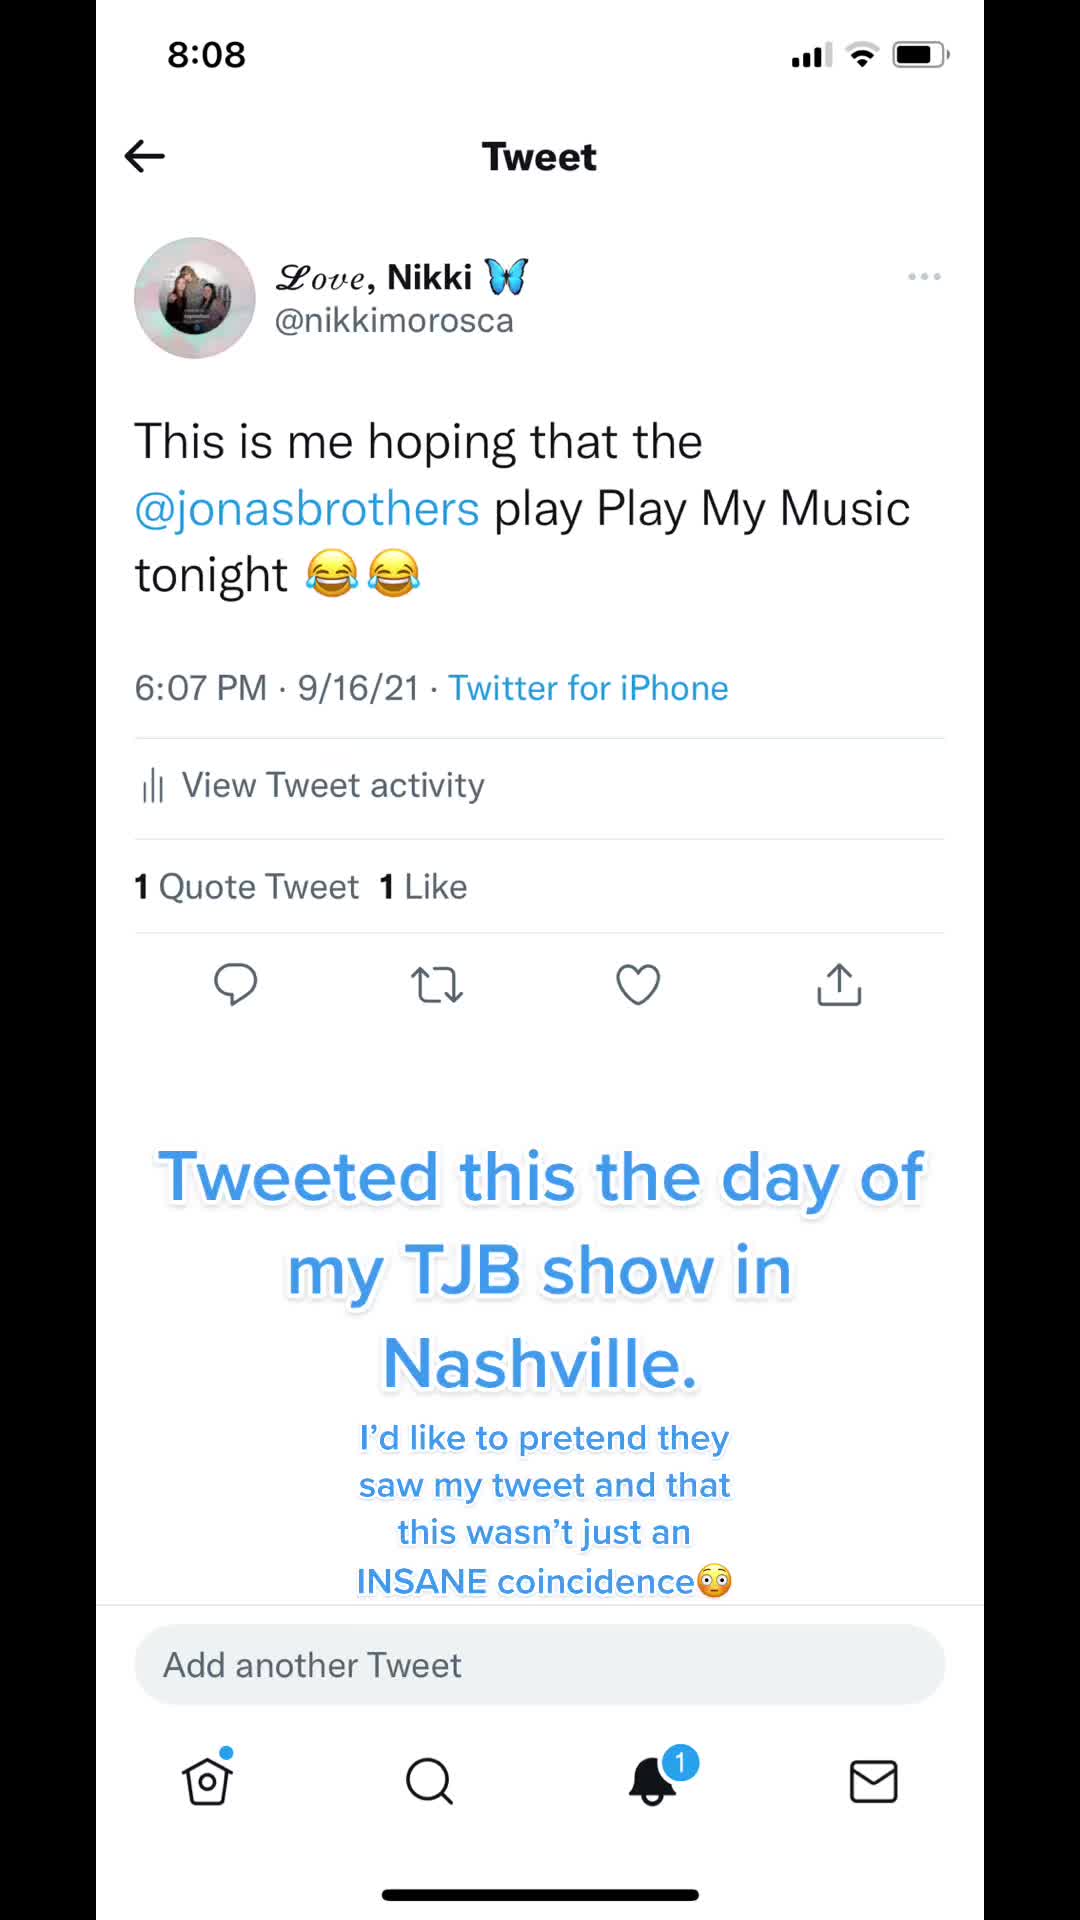Open Messages envelope icon
The height and width of the screenshot is (1920, 1080).
point(873,1781)
